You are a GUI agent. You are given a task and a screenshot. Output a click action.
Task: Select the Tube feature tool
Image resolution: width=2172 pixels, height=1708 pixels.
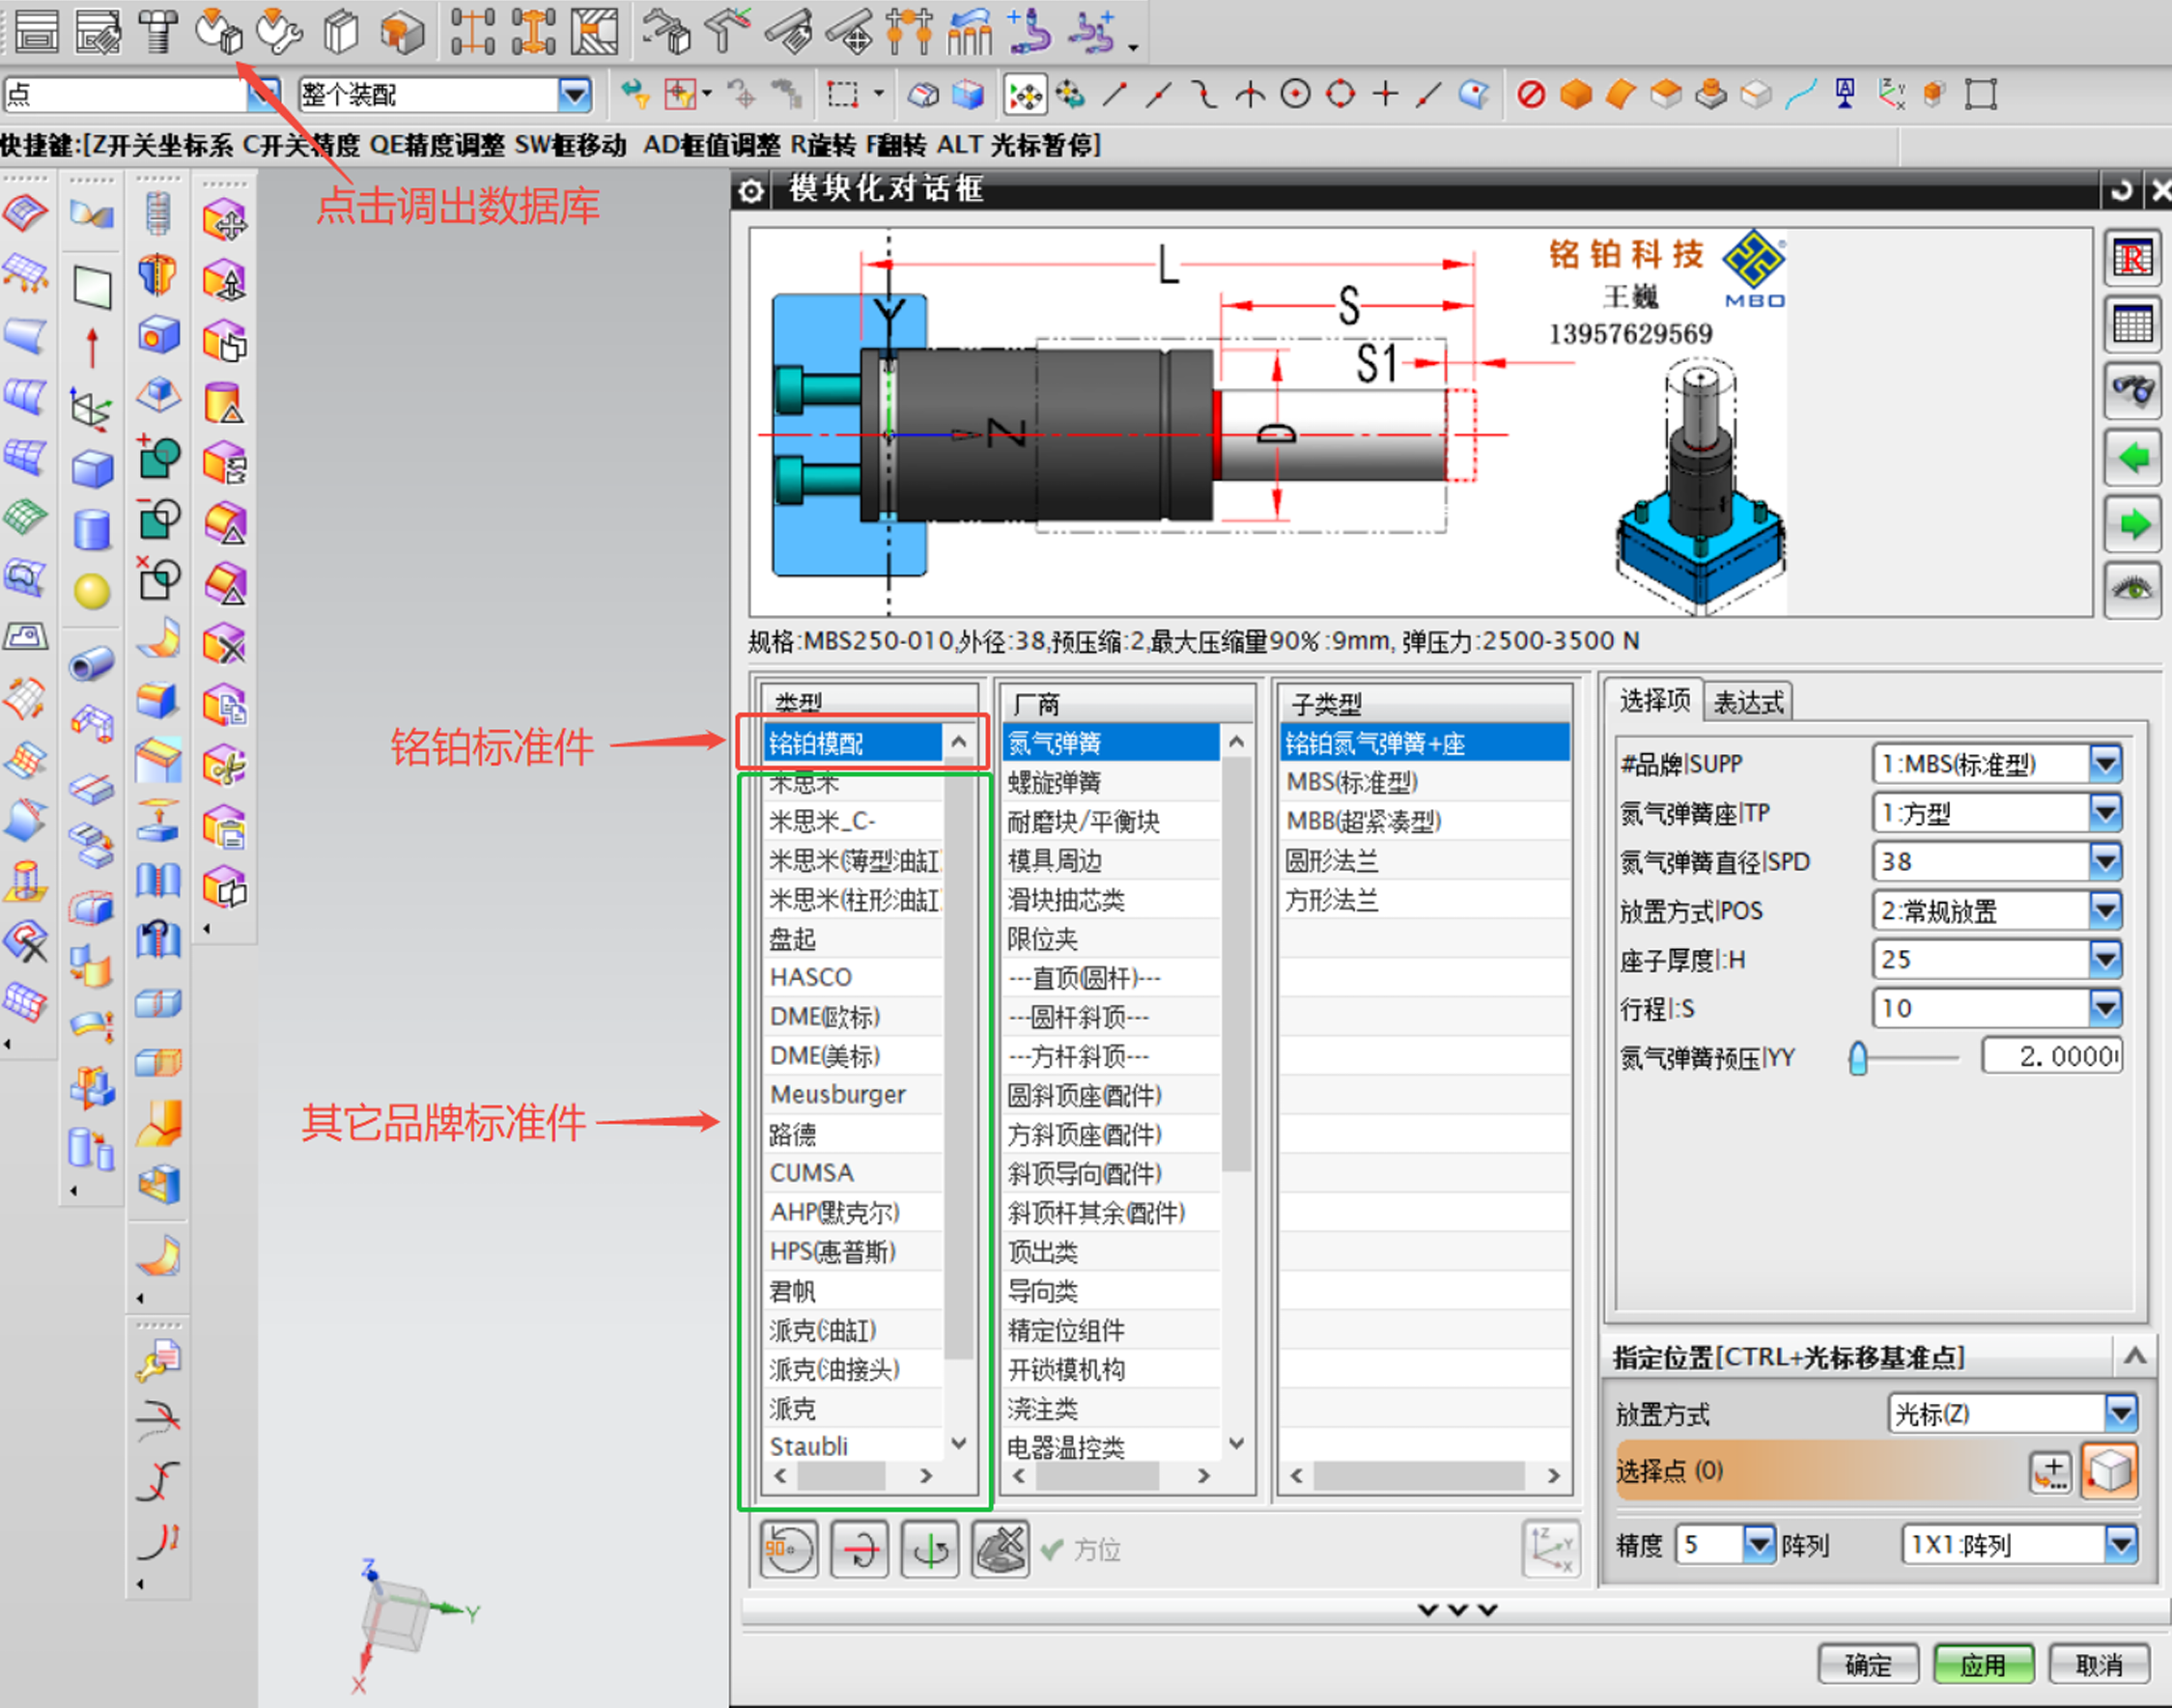click(x=92, y=663)
